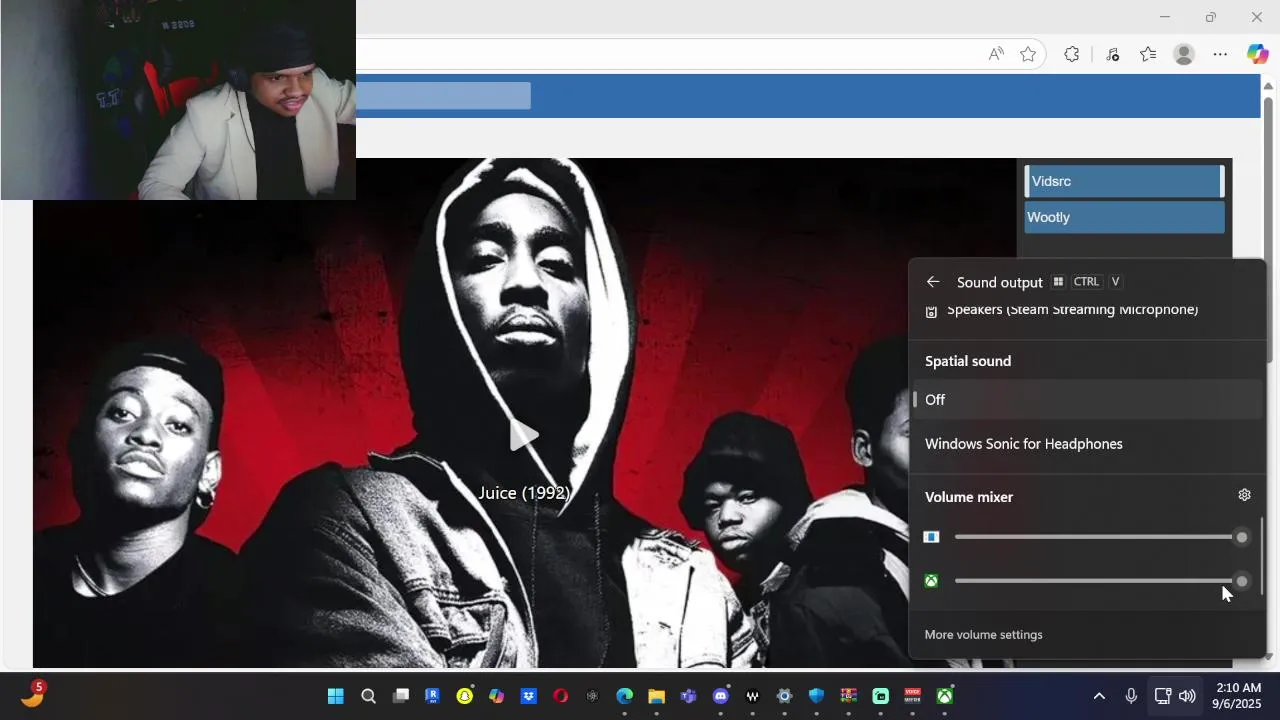Add this page to favorites star

1028,54
